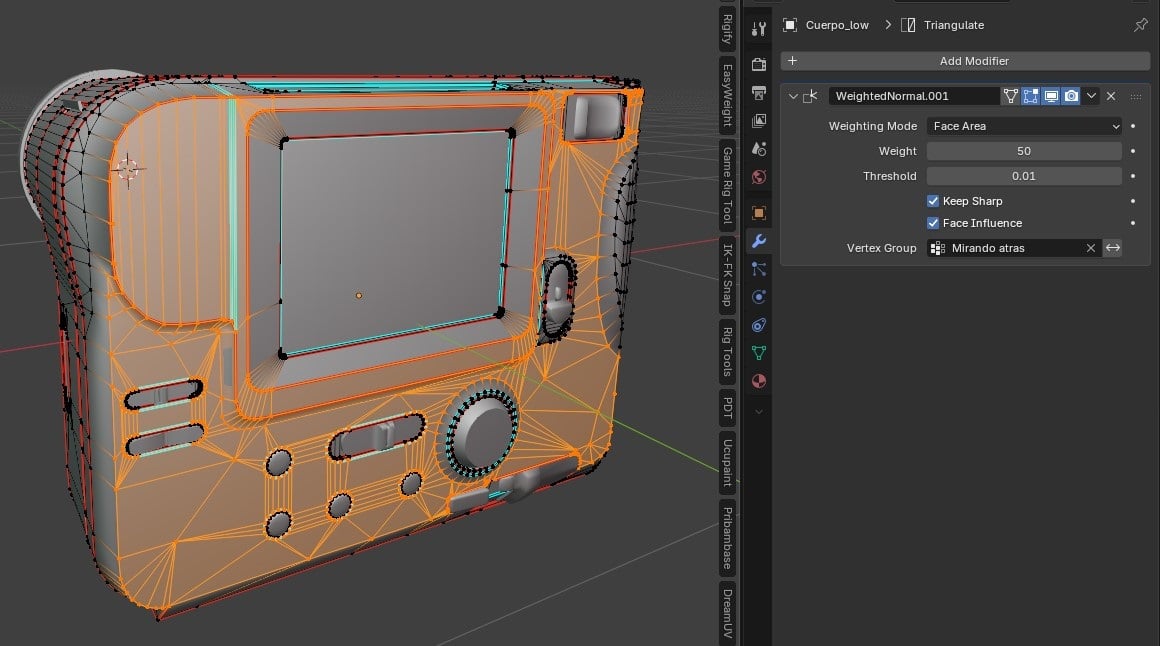Open the Object Data mesh properties tab
1160x646 pixels.
(x=759, y=353)
